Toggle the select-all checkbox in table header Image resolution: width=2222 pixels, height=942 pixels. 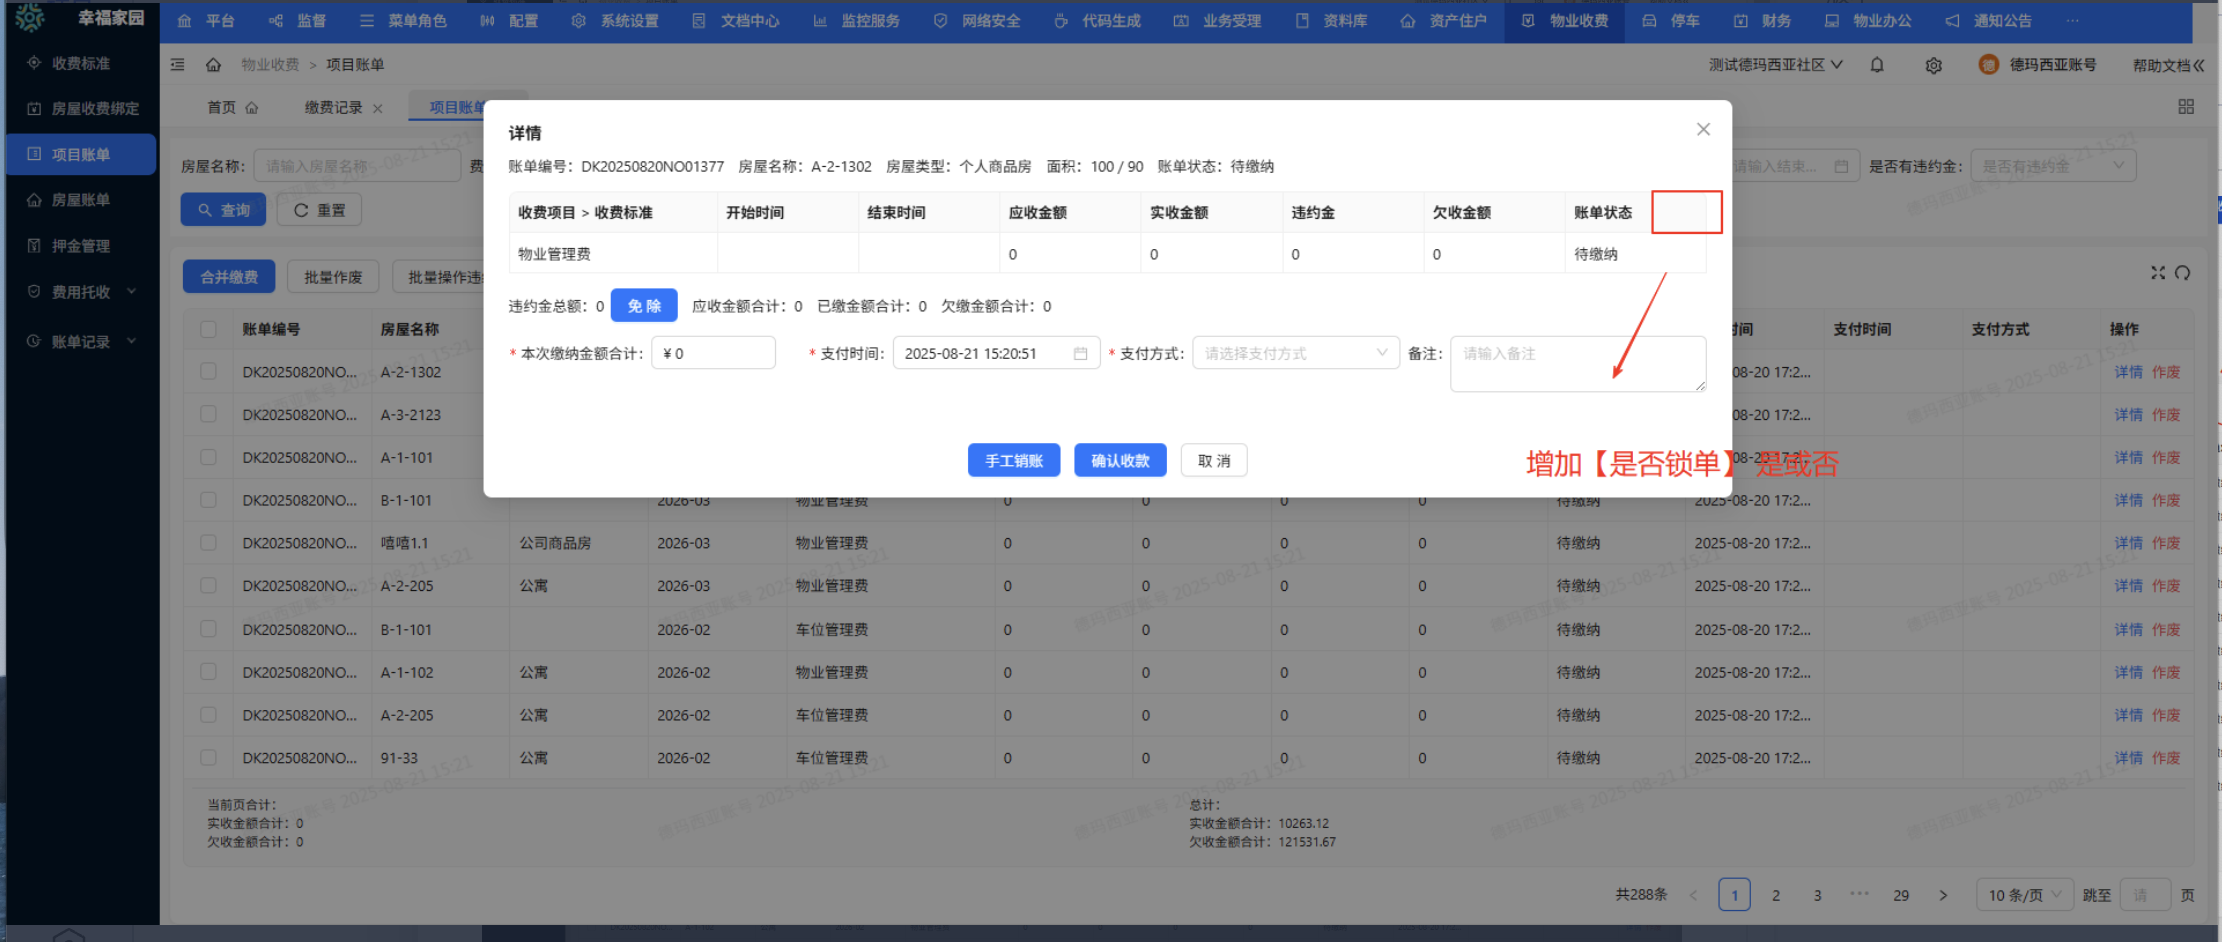pyautogui.click(x=208, y=329)
